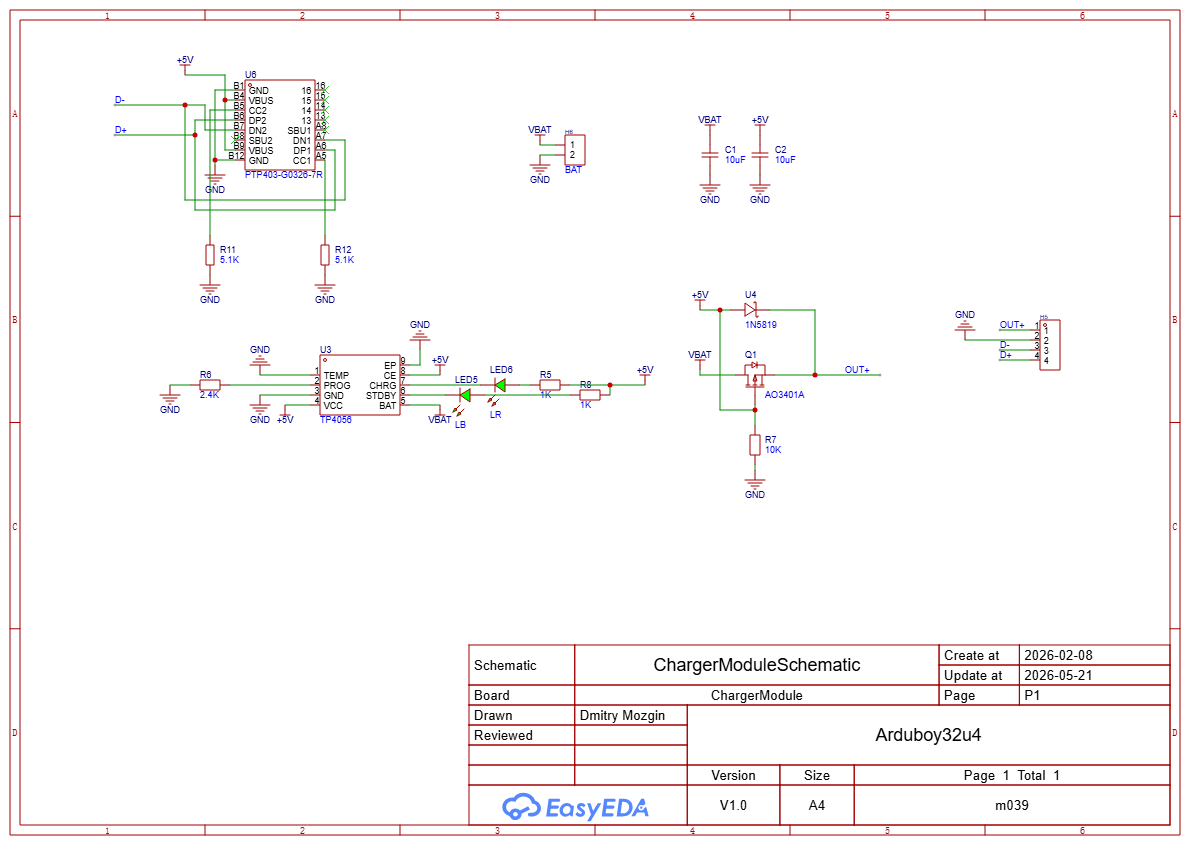Click resistor R11 5.1K symbol
The height and width of the screenshot is (845, 1190).
(x=210, y=255)
